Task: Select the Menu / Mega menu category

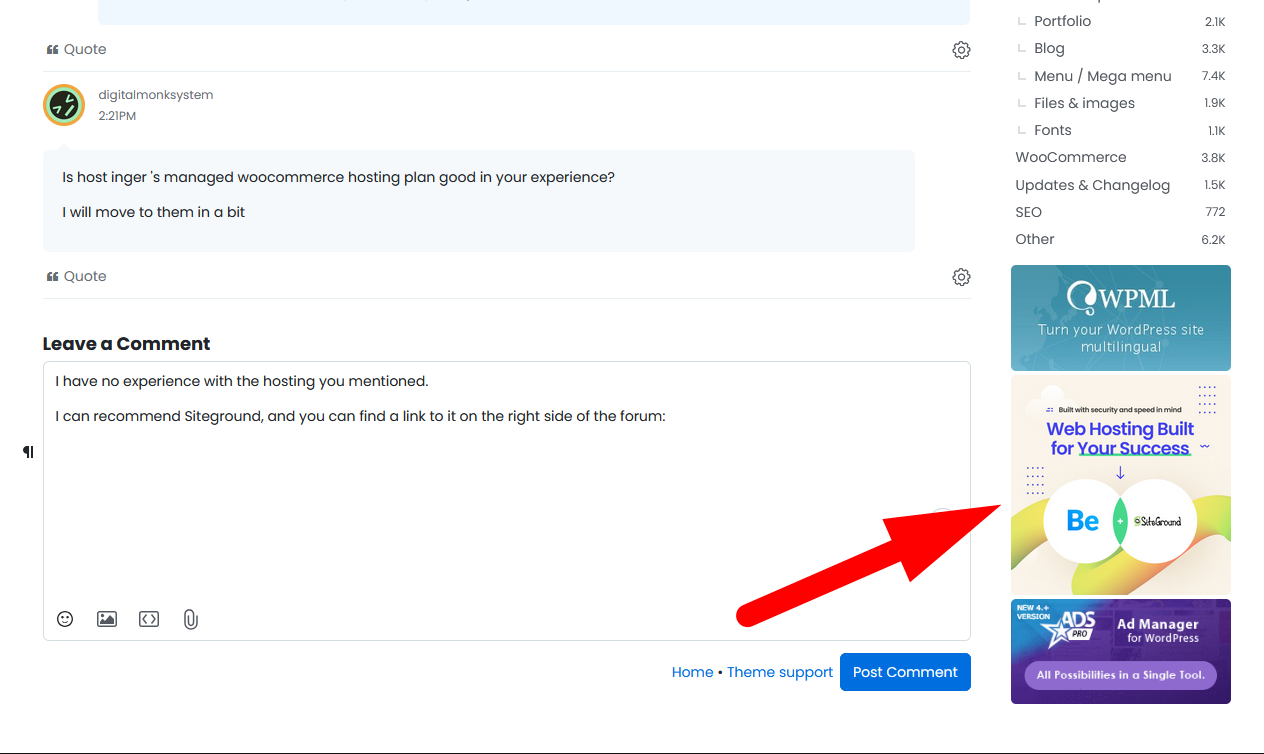Action: [1102, 76]
